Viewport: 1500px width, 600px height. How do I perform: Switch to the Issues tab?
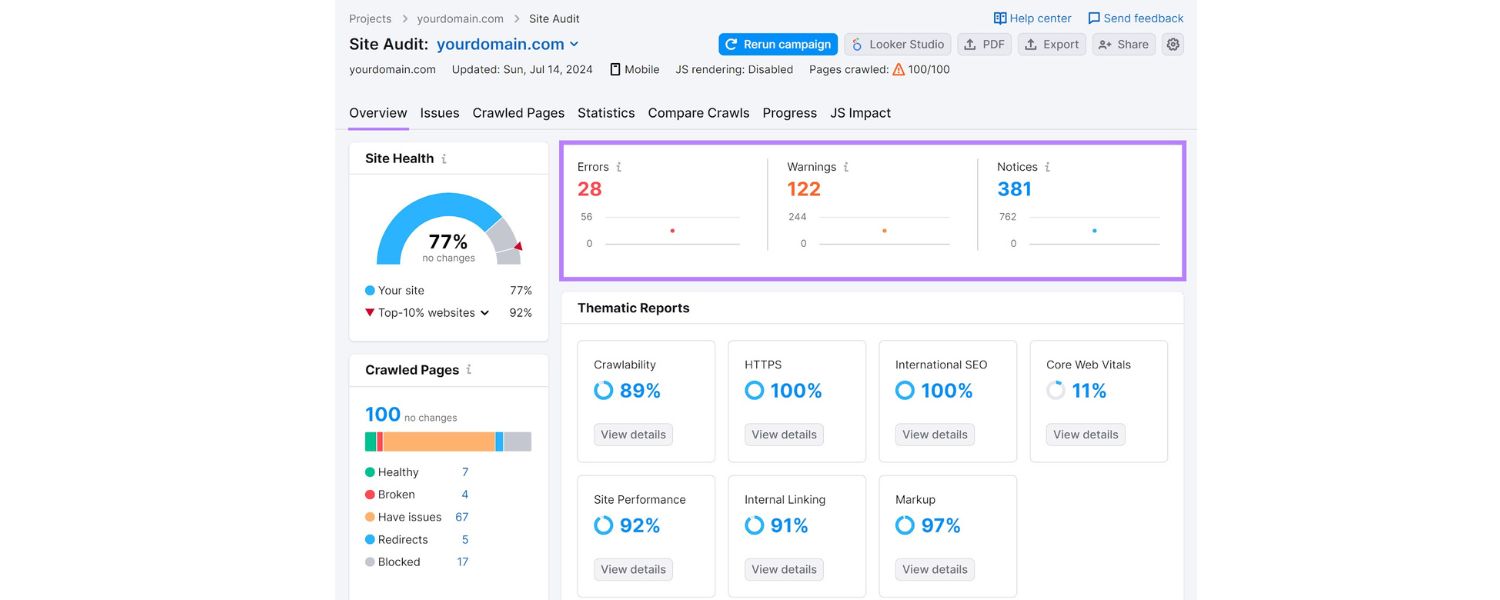[439, 113]
